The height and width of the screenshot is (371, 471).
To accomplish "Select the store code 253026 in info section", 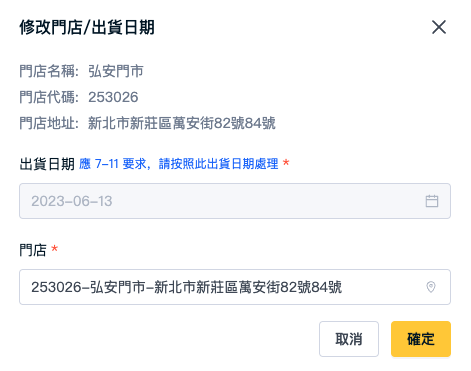I will click(x=113, y=97).
